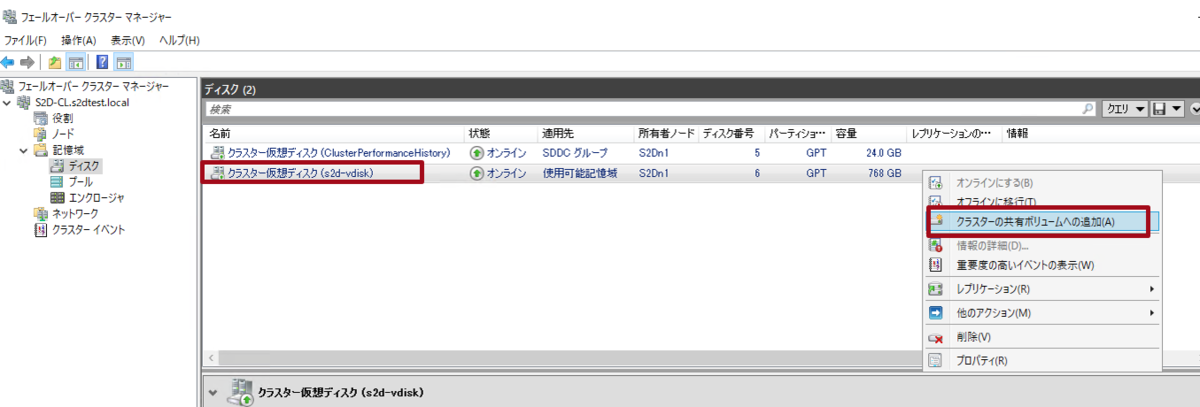
Task: Click the save query floppy-disk icon
Action: [1159, 108]
